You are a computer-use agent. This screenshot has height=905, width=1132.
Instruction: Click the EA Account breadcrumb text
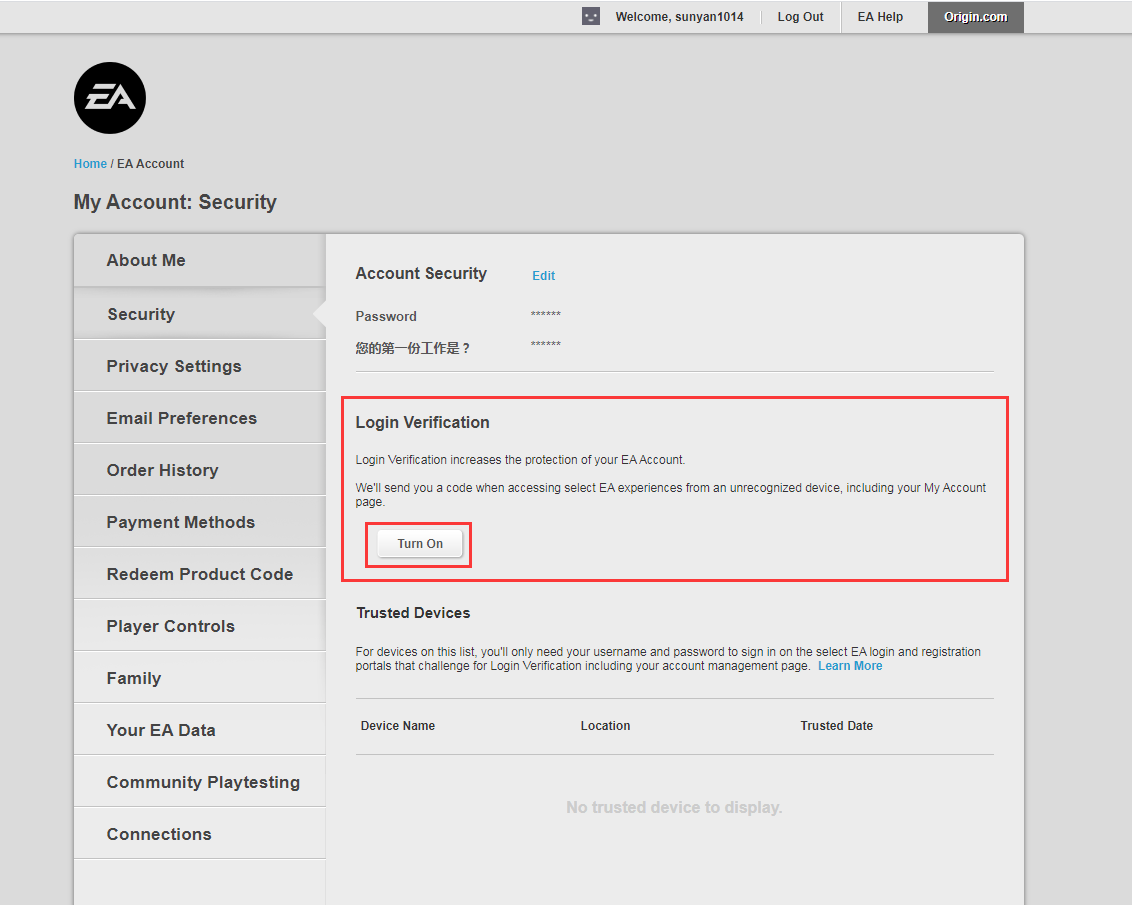click(150, 164)
